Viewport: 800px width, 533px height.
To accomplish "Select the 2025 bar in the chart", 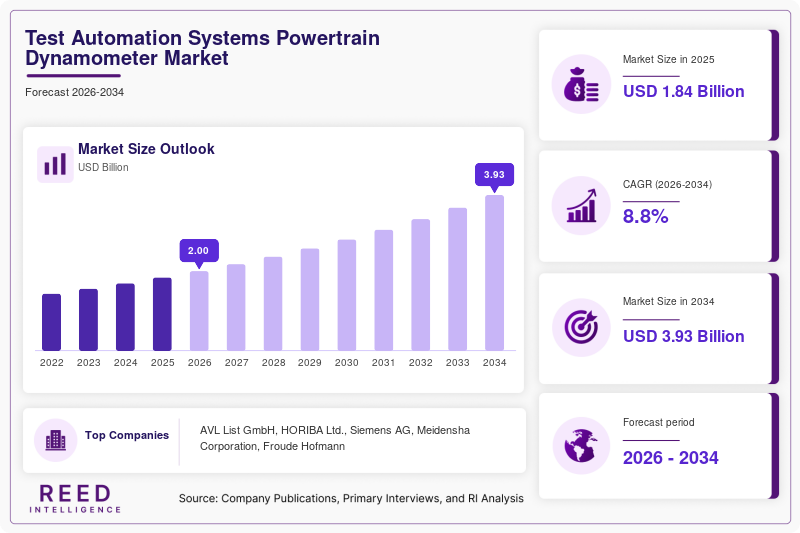I will pyautogui.click(x=162, y=314).
